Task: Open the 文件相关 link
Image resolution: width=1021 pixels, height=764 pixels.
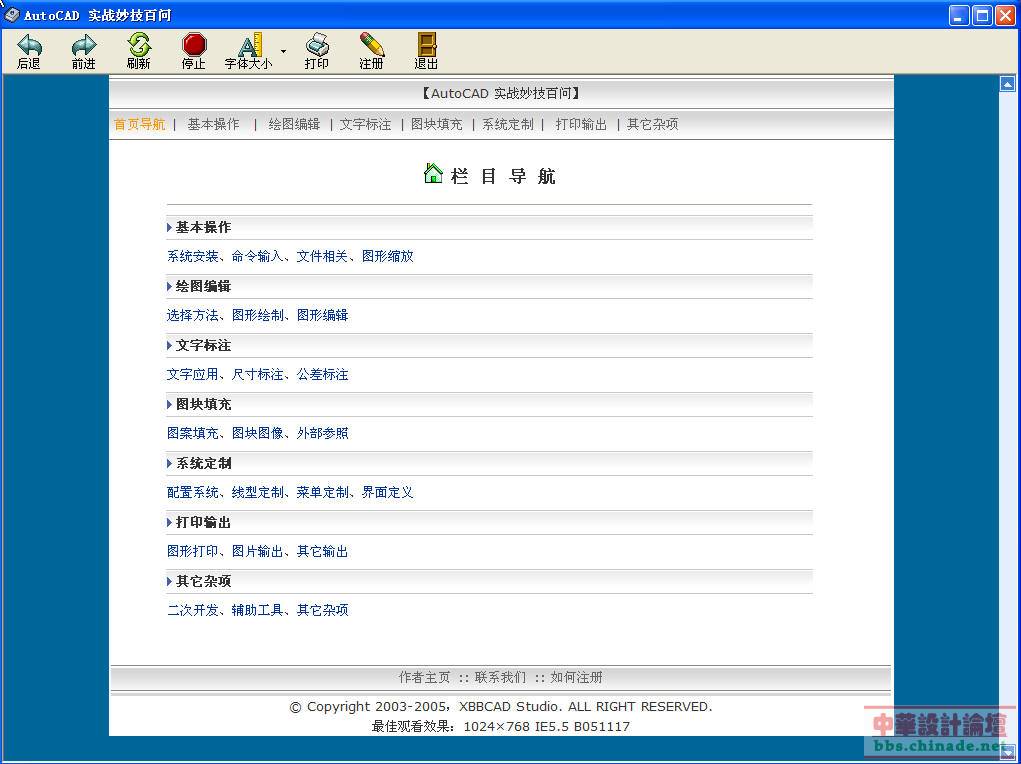Action: [x=322, y=257]
